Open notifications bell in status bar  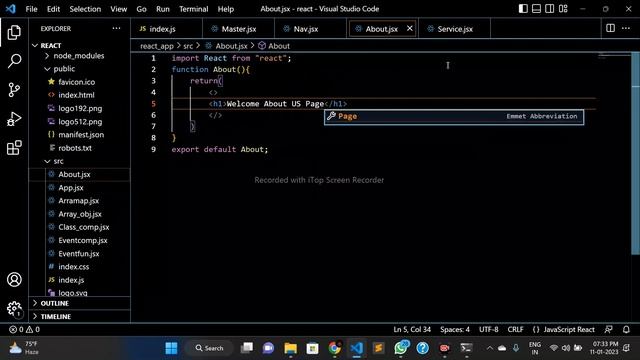pos(626,329)
